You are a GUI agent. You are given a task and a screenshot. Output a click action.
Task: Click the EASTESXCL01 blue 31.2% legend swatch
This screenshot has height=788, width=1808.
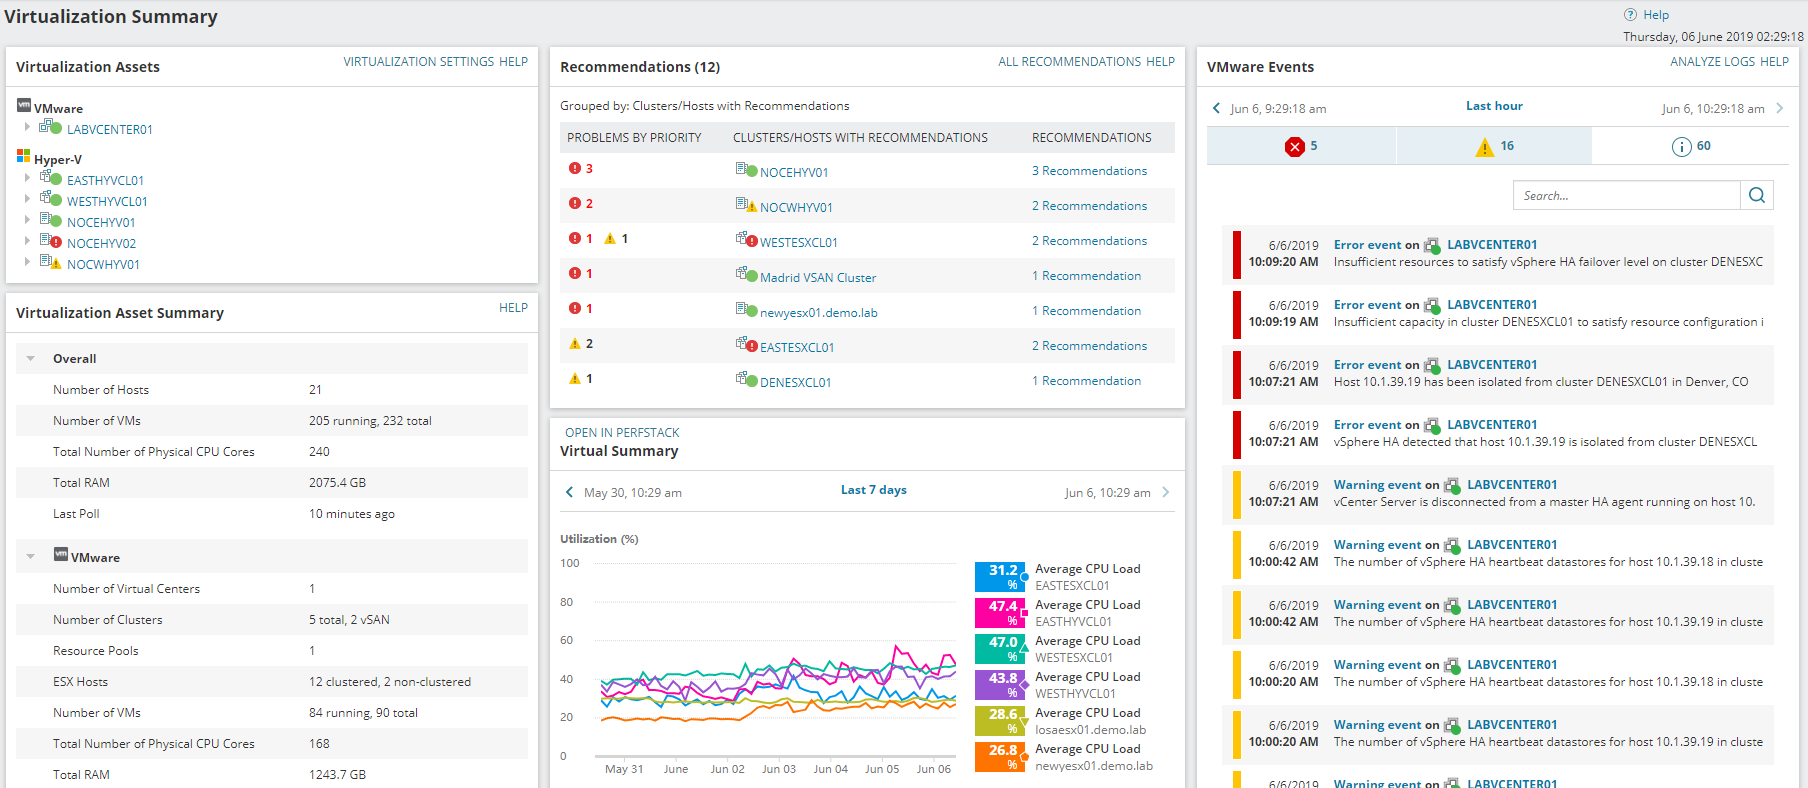click(1000, 577)
